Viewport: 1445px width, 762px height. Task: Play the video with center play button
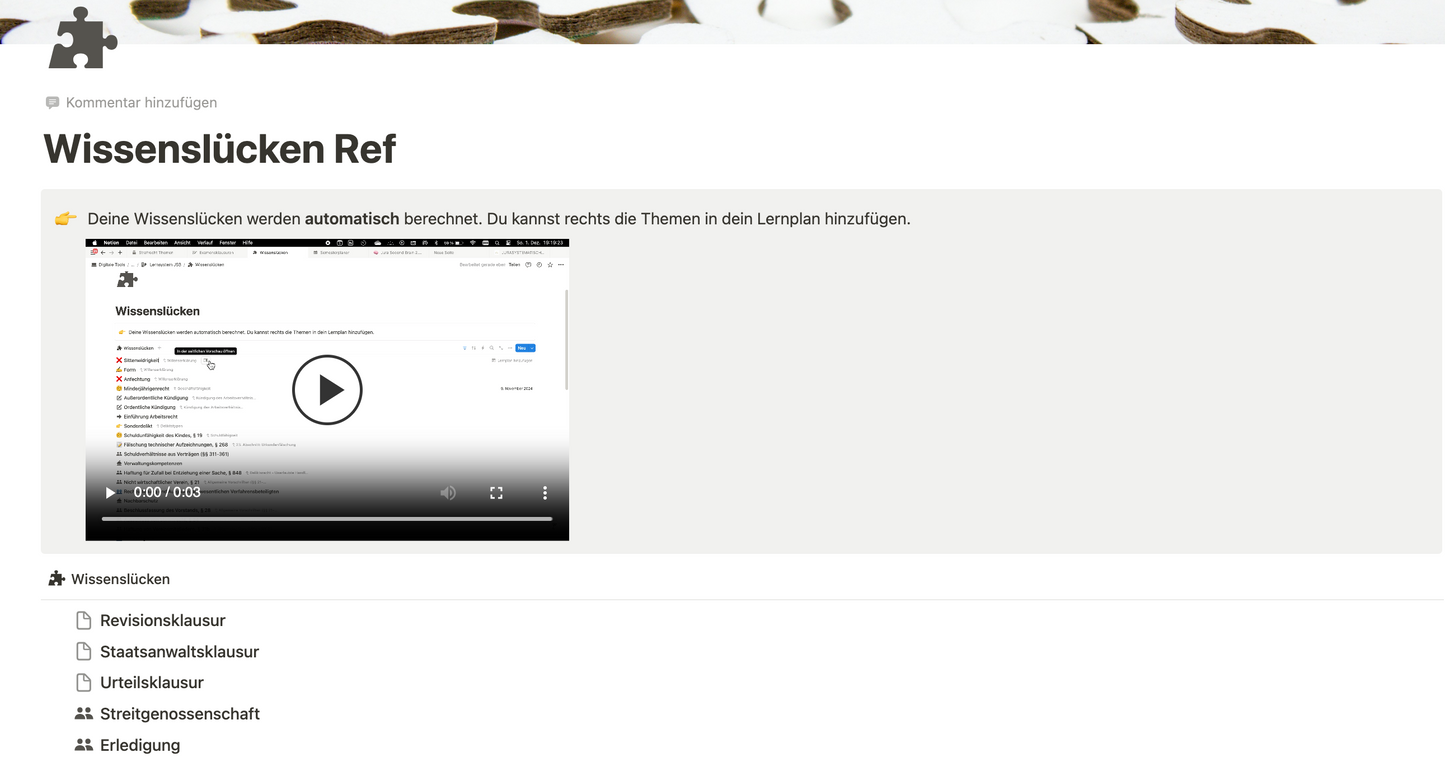[x=327, y=390]
